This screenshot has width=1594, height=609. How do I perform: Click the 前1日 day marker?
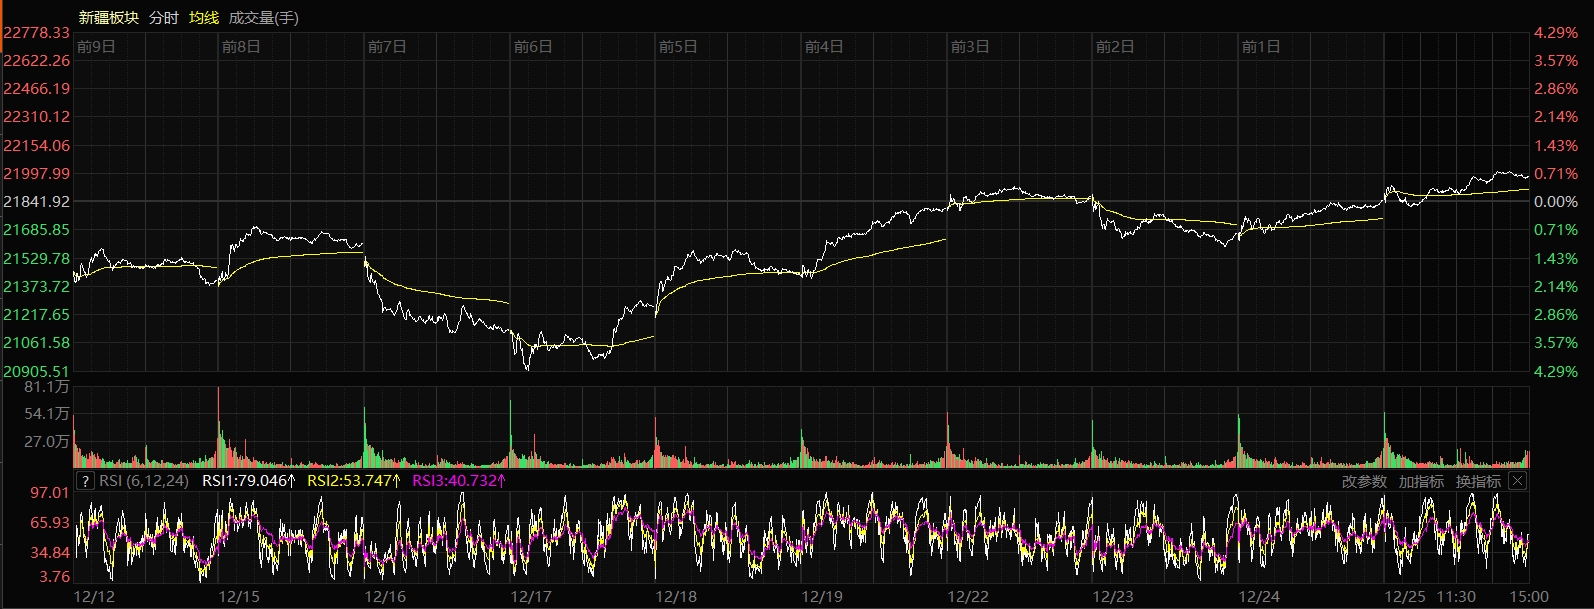(x=1260, y=47)
